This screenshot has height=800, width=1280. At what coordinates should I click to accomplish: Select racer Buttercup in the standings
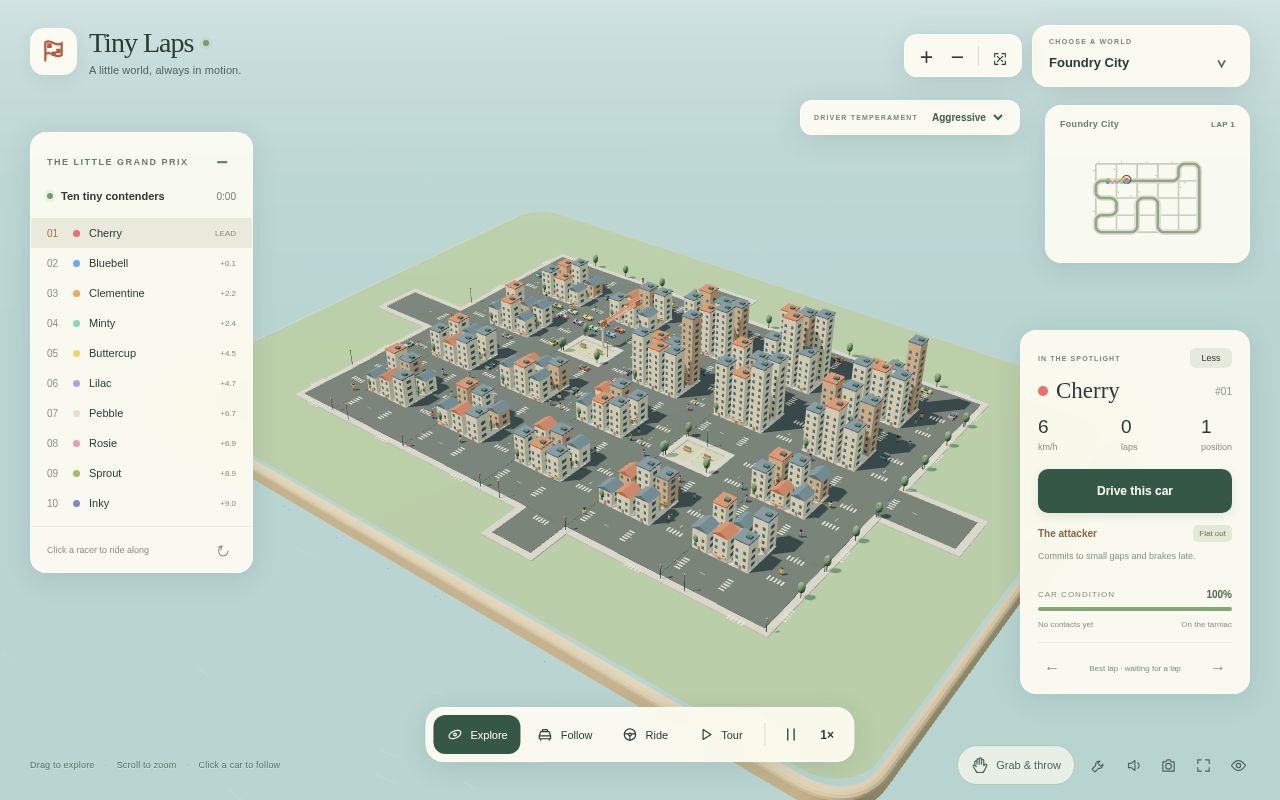tap(141, 353)
